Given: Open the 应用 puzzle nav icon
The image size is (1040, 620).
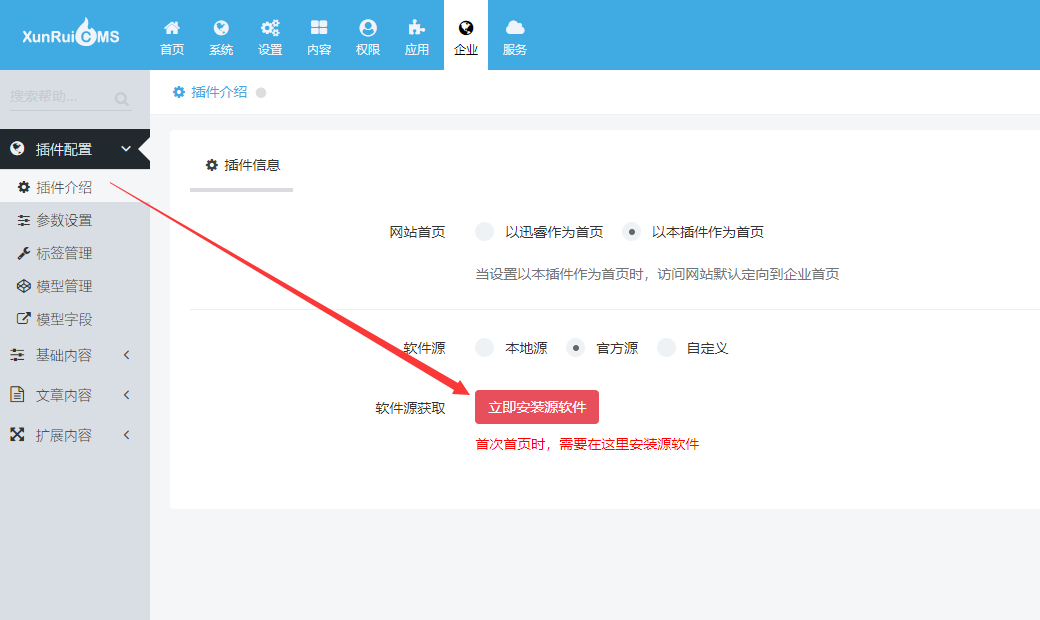Looking at the screenshot, I should coord(417,28).
